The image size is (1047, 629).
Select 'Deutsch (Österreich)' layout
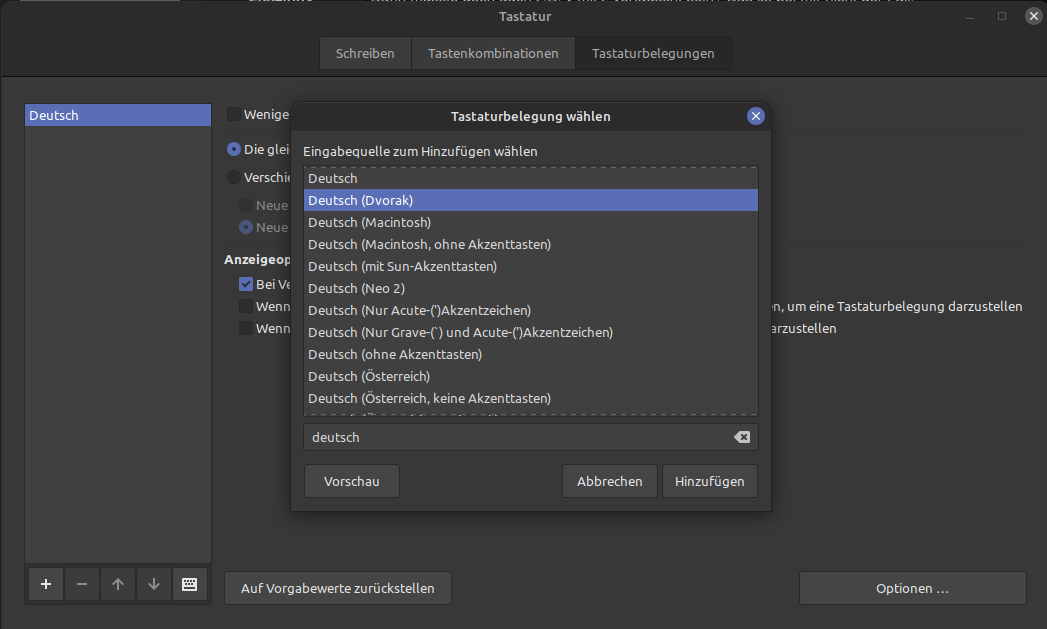pyautogui.click(x=531, y=377)
